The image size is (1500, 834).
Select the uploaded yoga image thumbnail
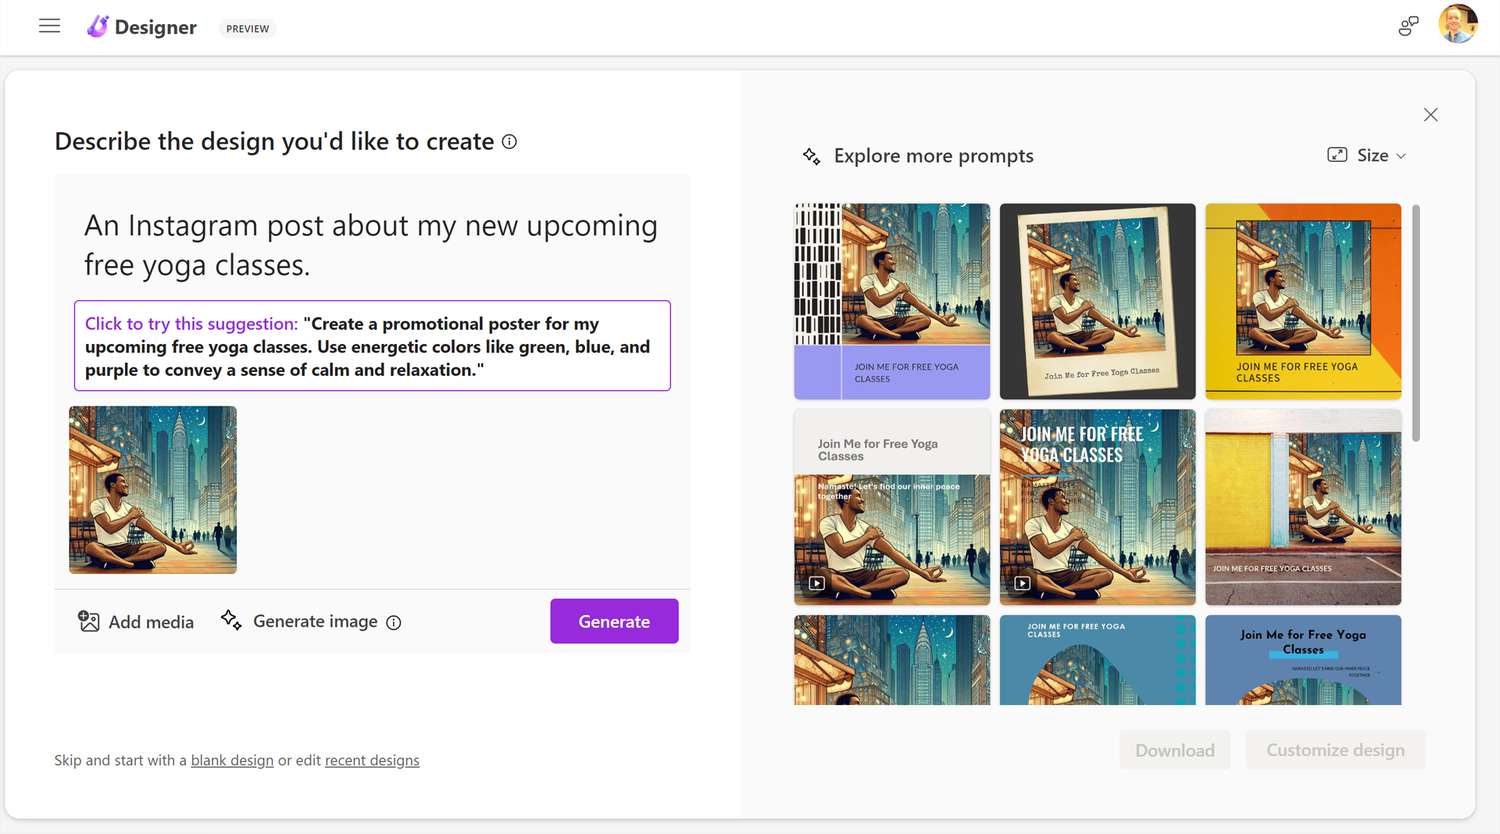pos(153,490)
